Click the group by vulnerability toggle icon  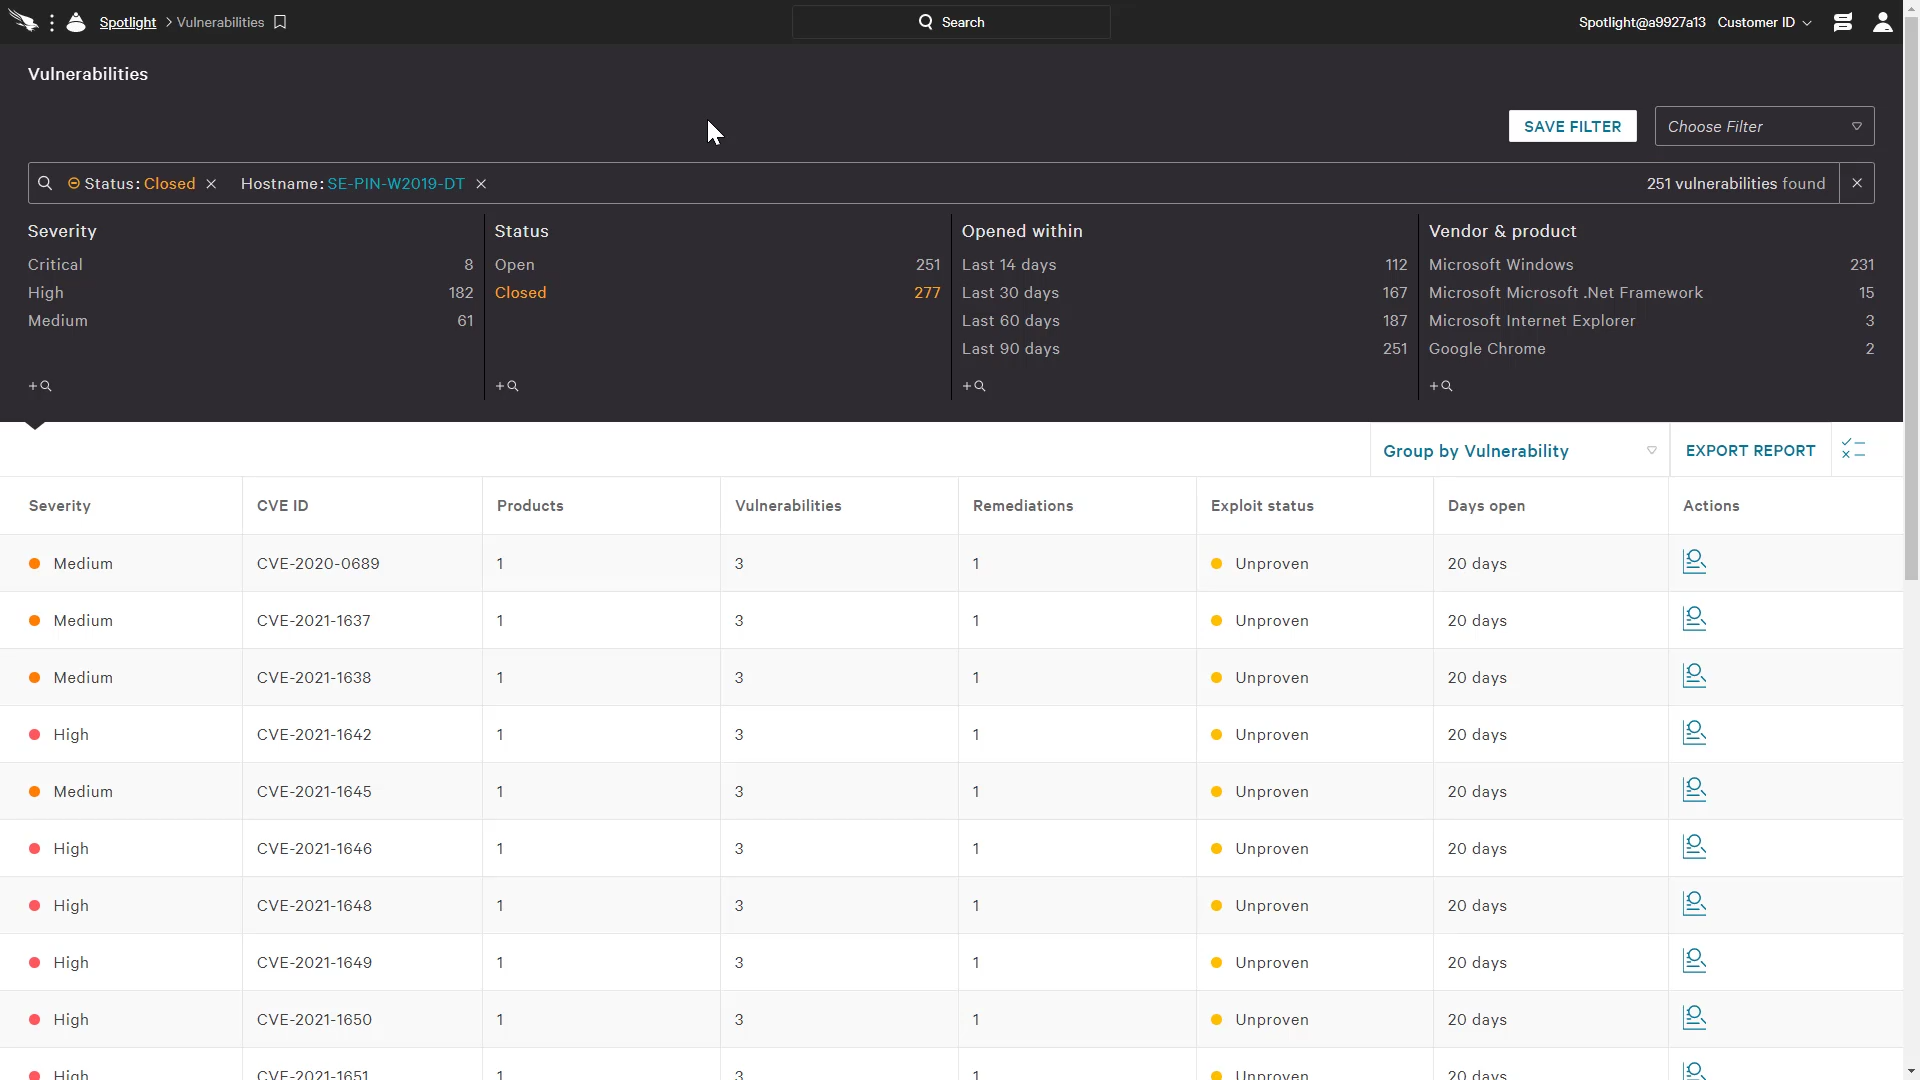(x=1651, y=451)
